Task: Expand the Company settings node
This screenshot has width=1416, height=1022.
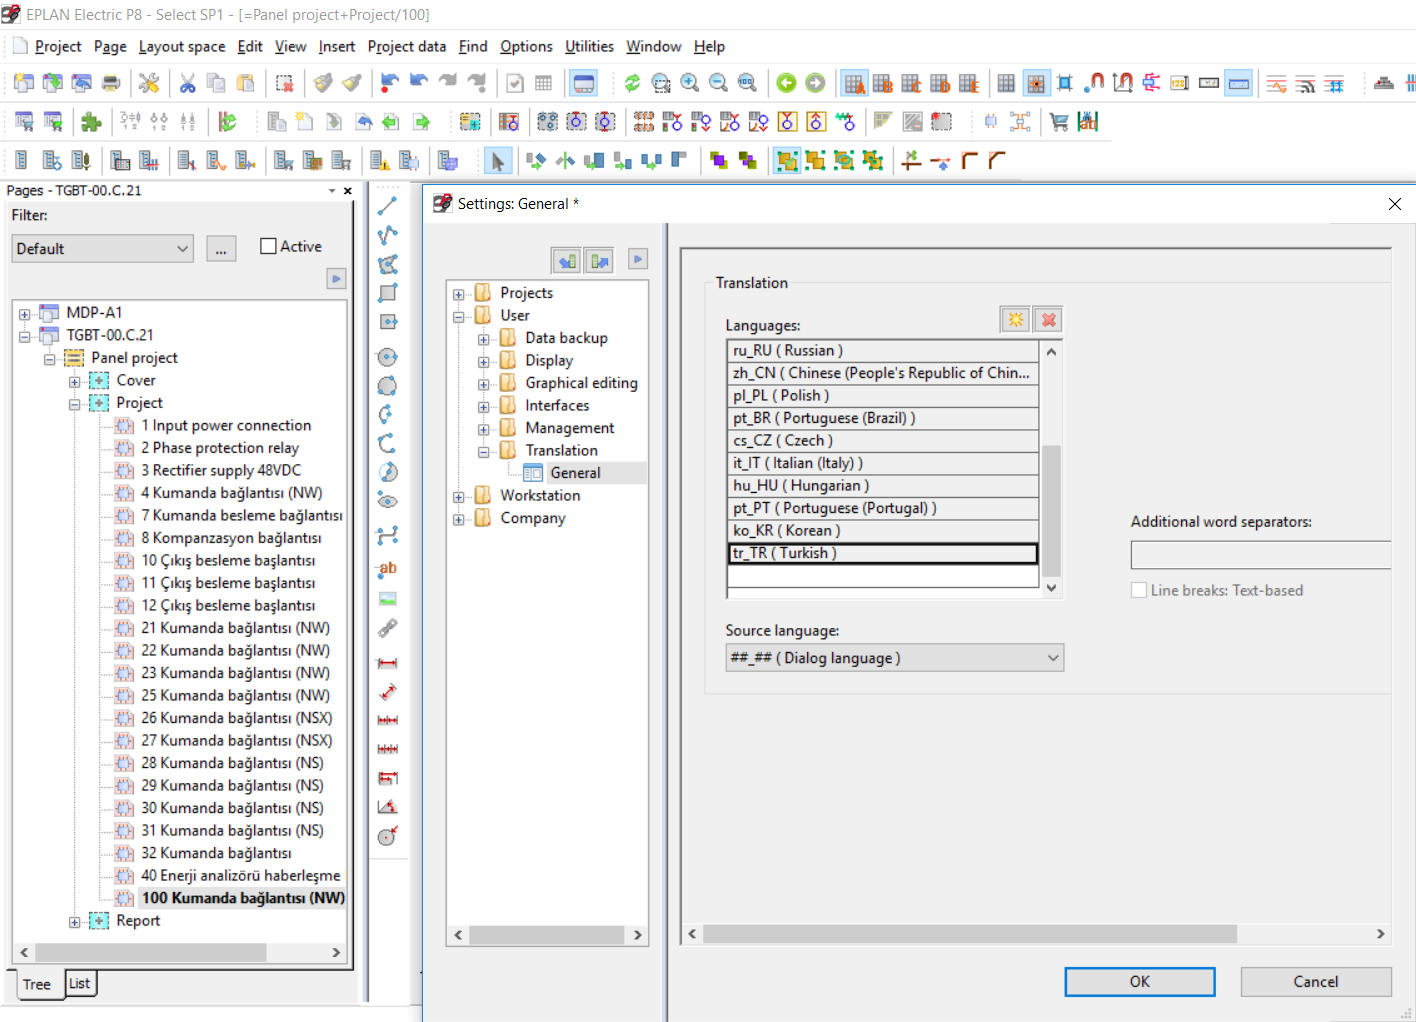Action: 459,519
